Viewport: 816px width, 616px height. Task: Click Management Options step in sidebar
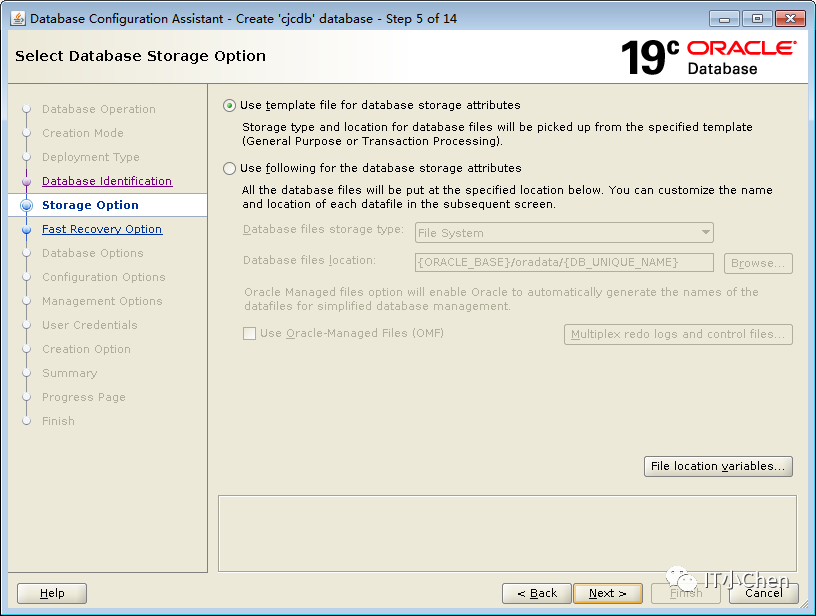[x=102, y=301]
